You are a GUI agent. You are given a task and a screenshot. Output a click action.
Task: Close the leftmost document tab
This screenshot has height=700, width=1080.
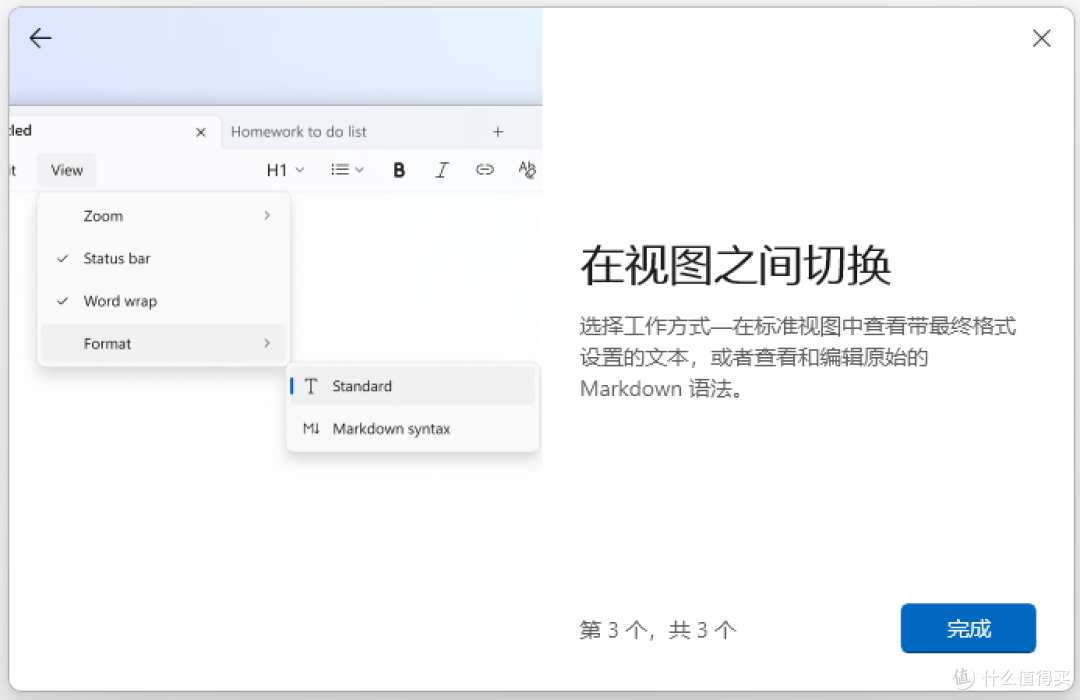coord(200,131)
